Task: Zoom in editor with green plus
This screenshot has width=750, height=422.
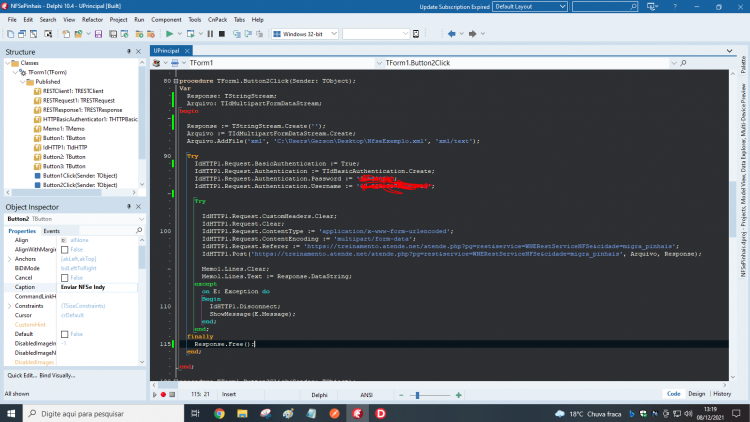Action: click(458, 395)
